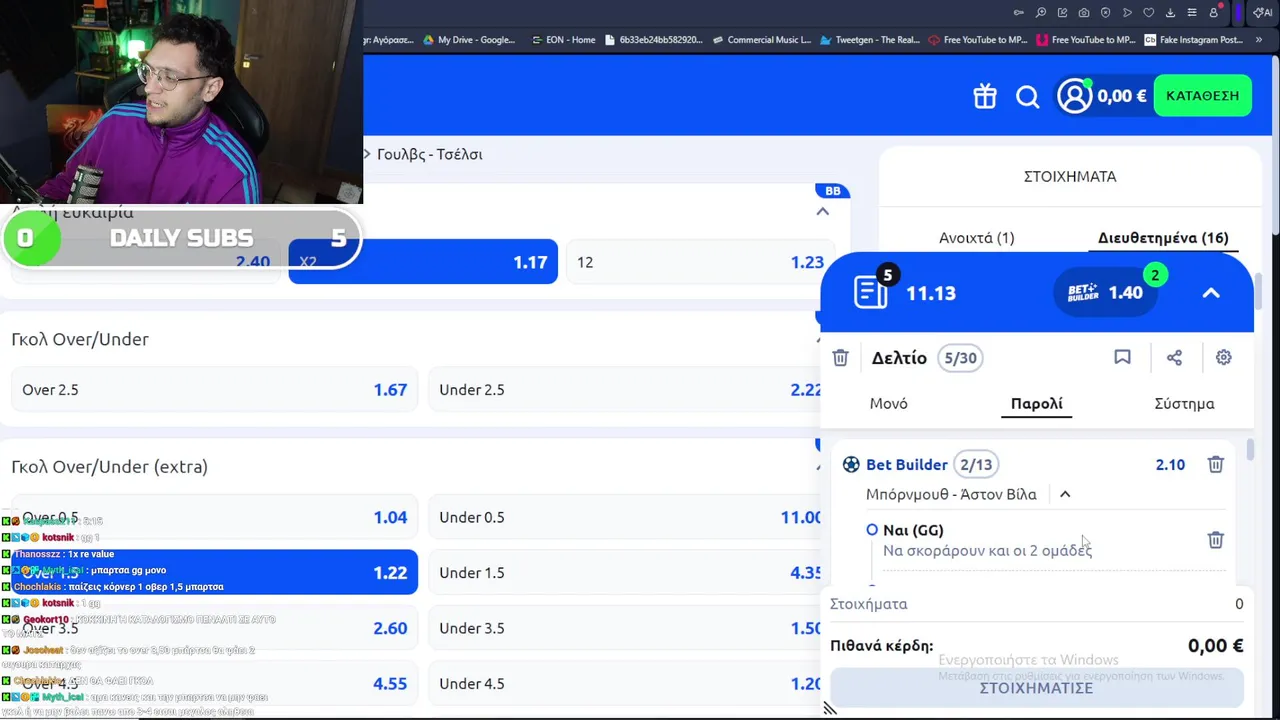Image resolution: width=1280 pixels, height=720 pixels.
Task: Open browser downloads icon
Action: 1171,13
